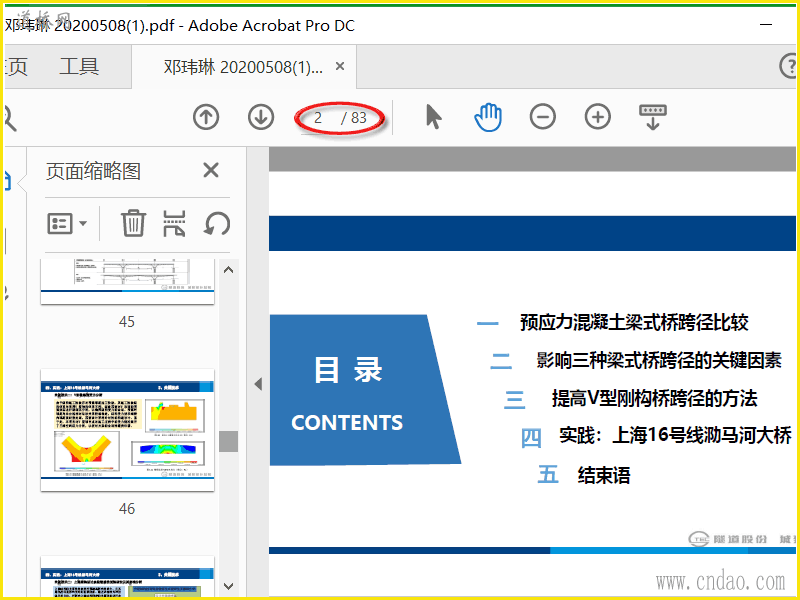Open the page thumbnails sidebar icon

pos(7,181)
